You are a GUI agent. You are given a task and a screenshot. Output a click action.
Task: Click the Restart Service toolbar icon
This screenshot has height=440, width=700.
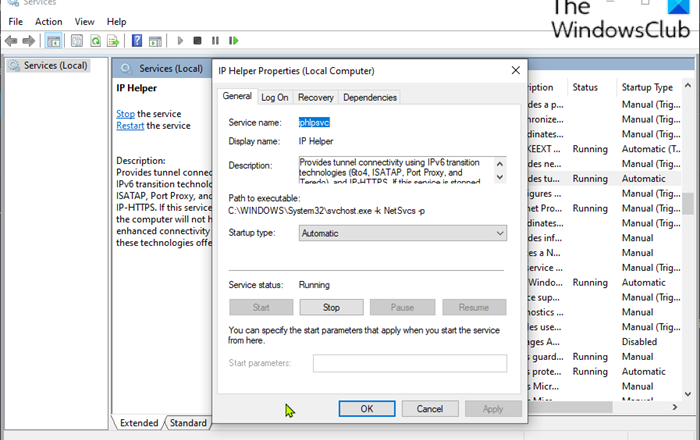pos(233,41)
